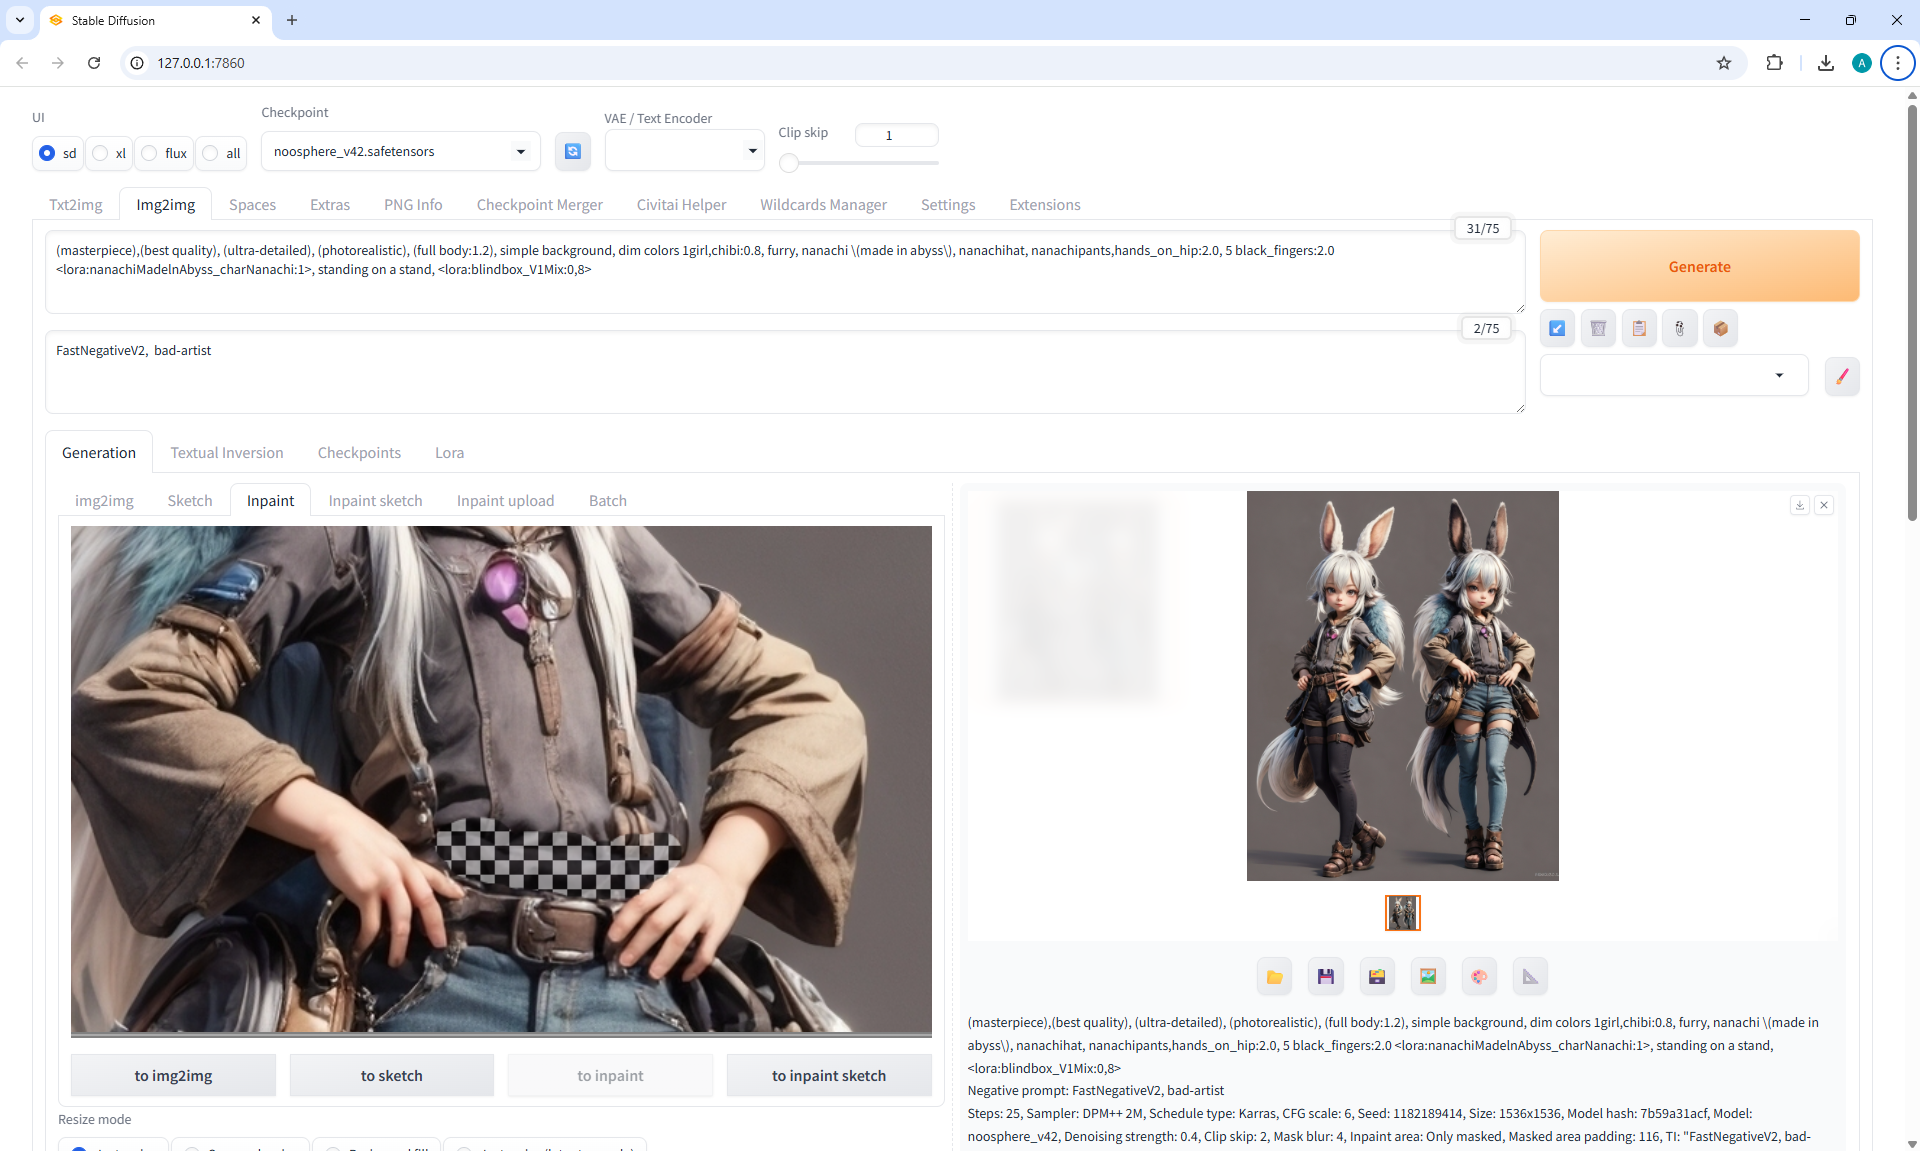Click the 'to inpaint sketch' button

(828, 1075)
